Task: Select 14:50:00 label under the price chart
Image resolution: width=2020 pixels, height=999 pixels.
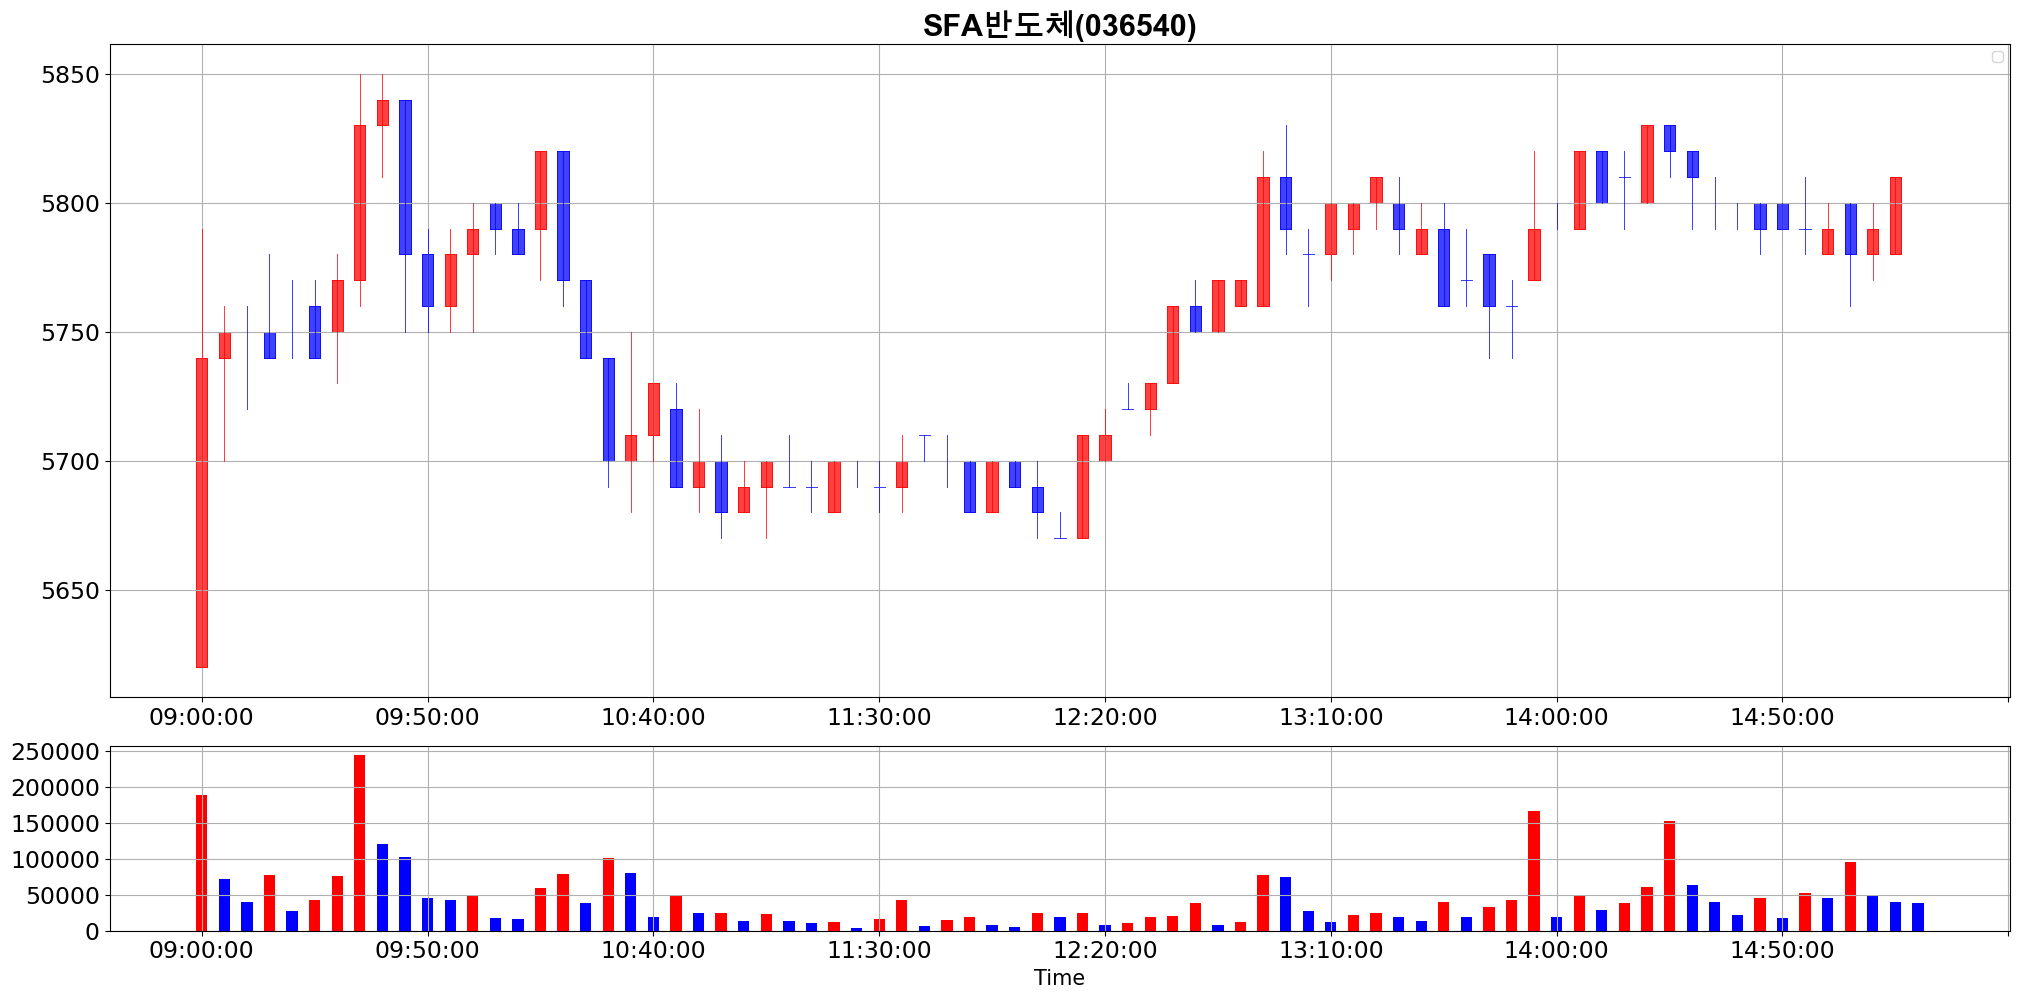Action: coord(1782,717)
